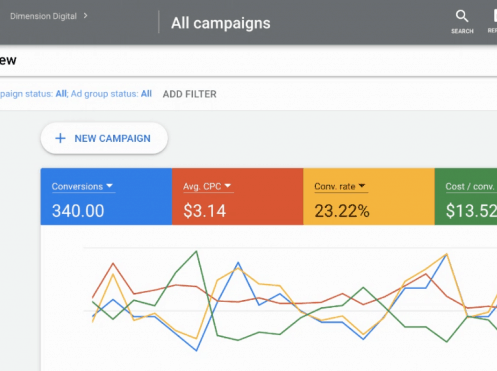Open the Conv. rate metric dropdown
Screen dimensions: 497x371
(x=362, y=186)
